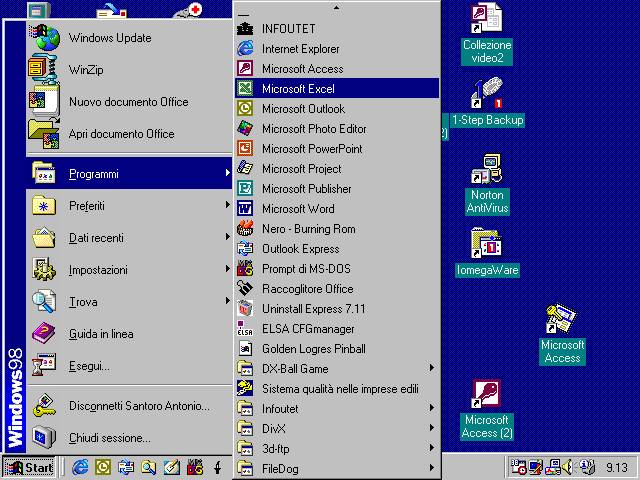Expand the DivX folder arrow
This screenshot has width=640, height=480.
[431, 428]
